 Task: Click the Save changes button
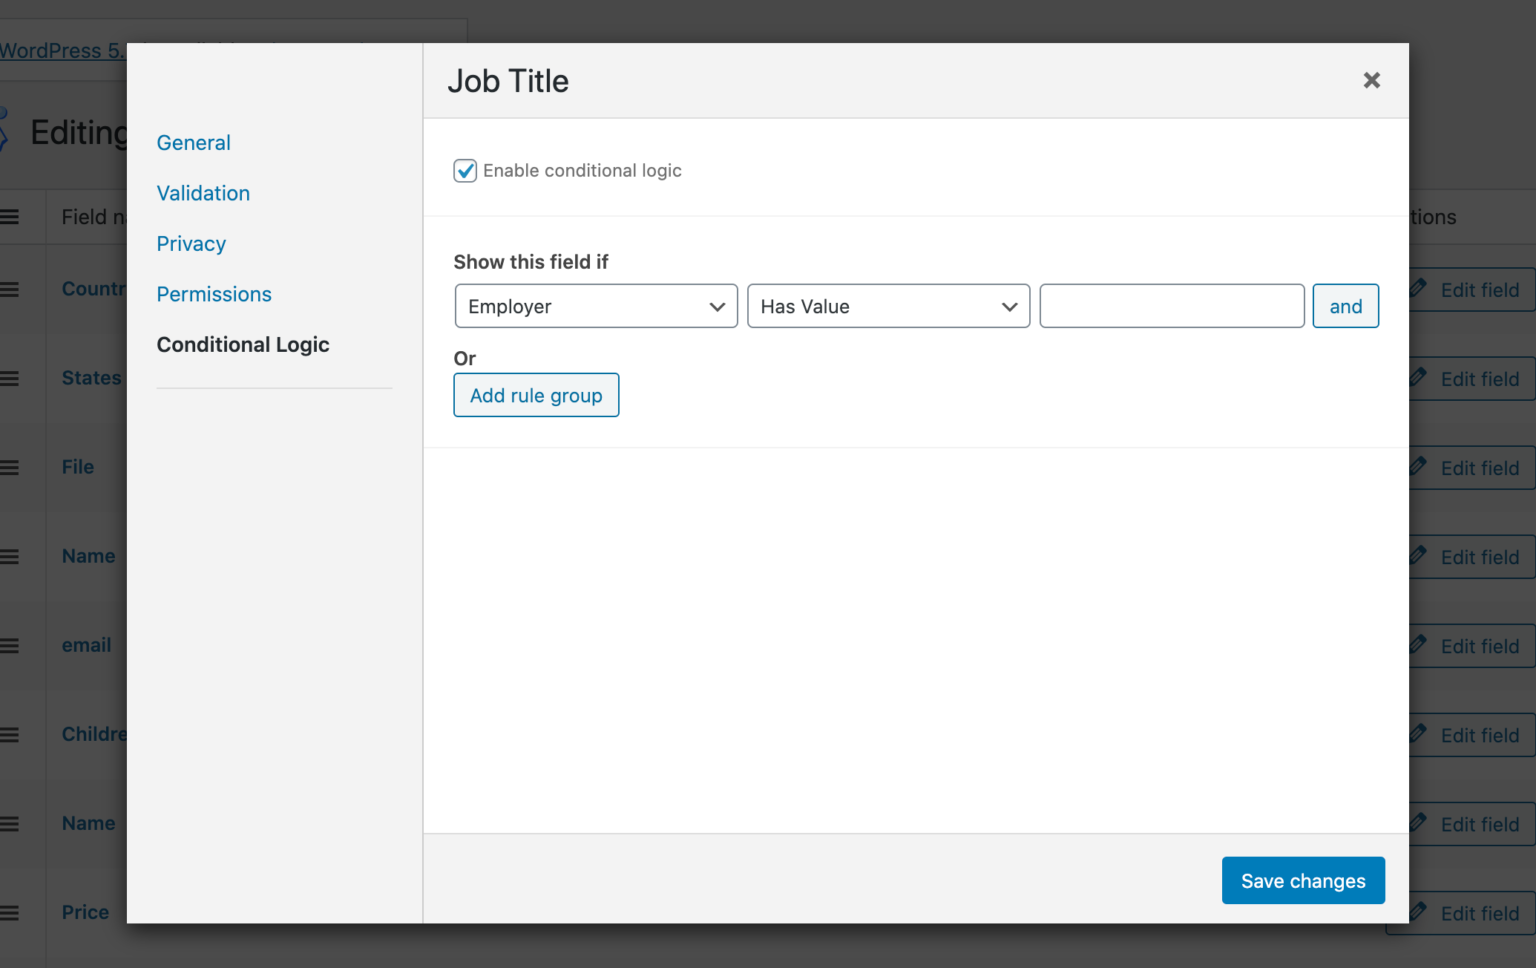(x=1303, y=881)
